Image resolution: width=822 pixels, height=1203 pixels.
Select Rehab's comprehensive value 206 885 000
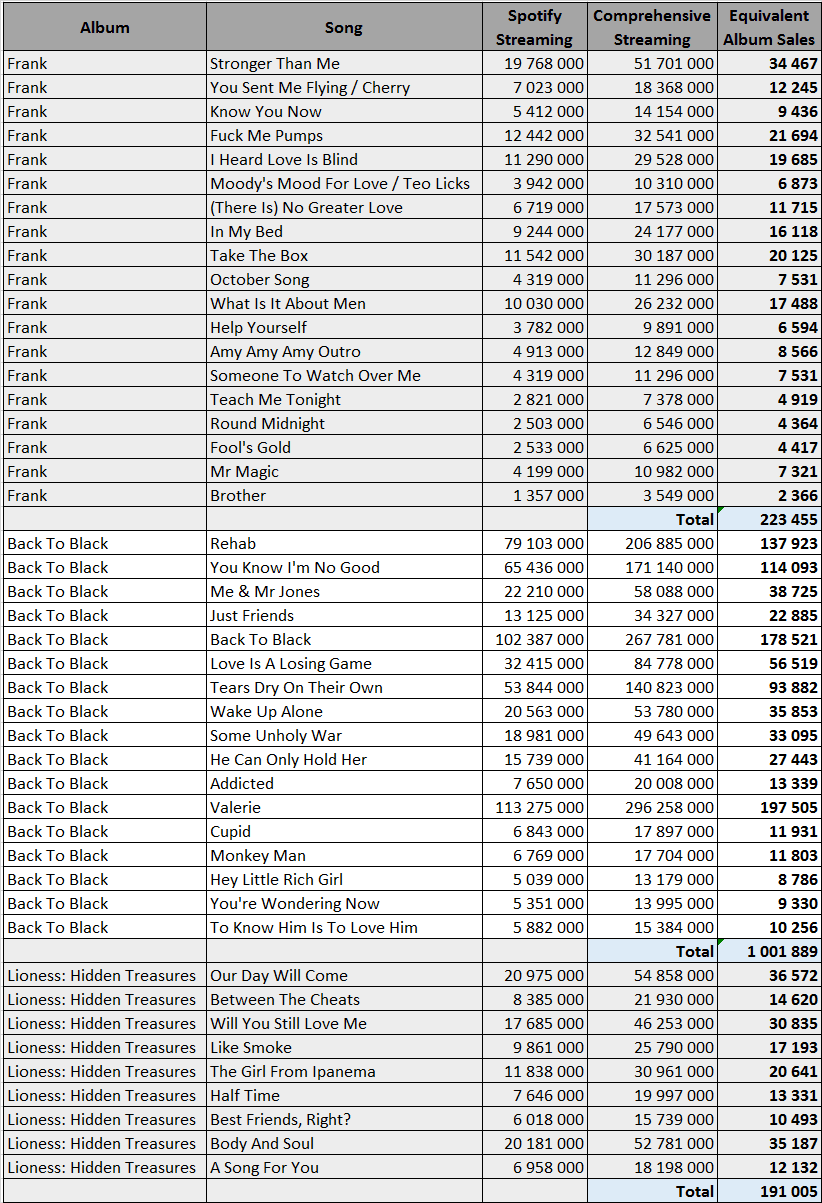(x=652, y=543)
